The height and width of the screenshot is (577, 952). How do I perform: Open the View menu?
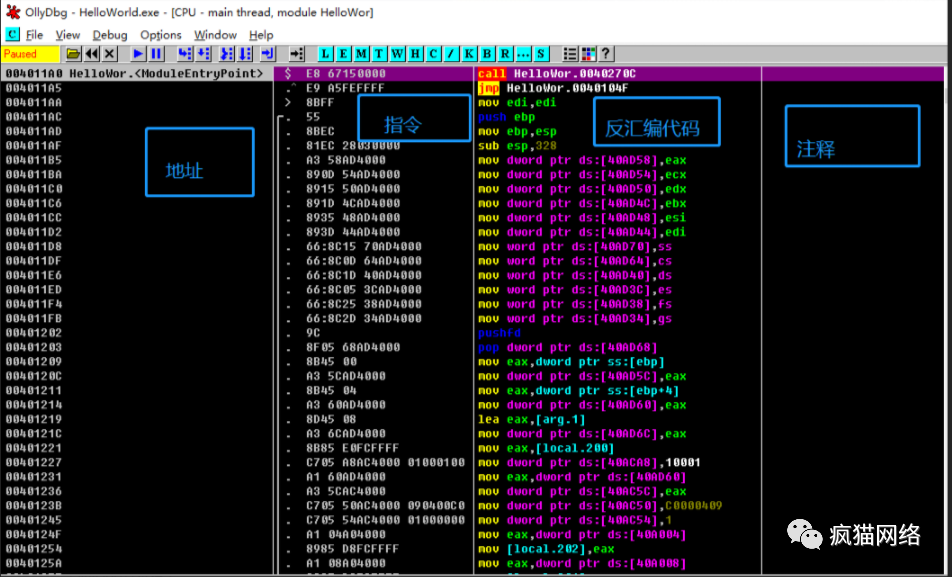67,35
